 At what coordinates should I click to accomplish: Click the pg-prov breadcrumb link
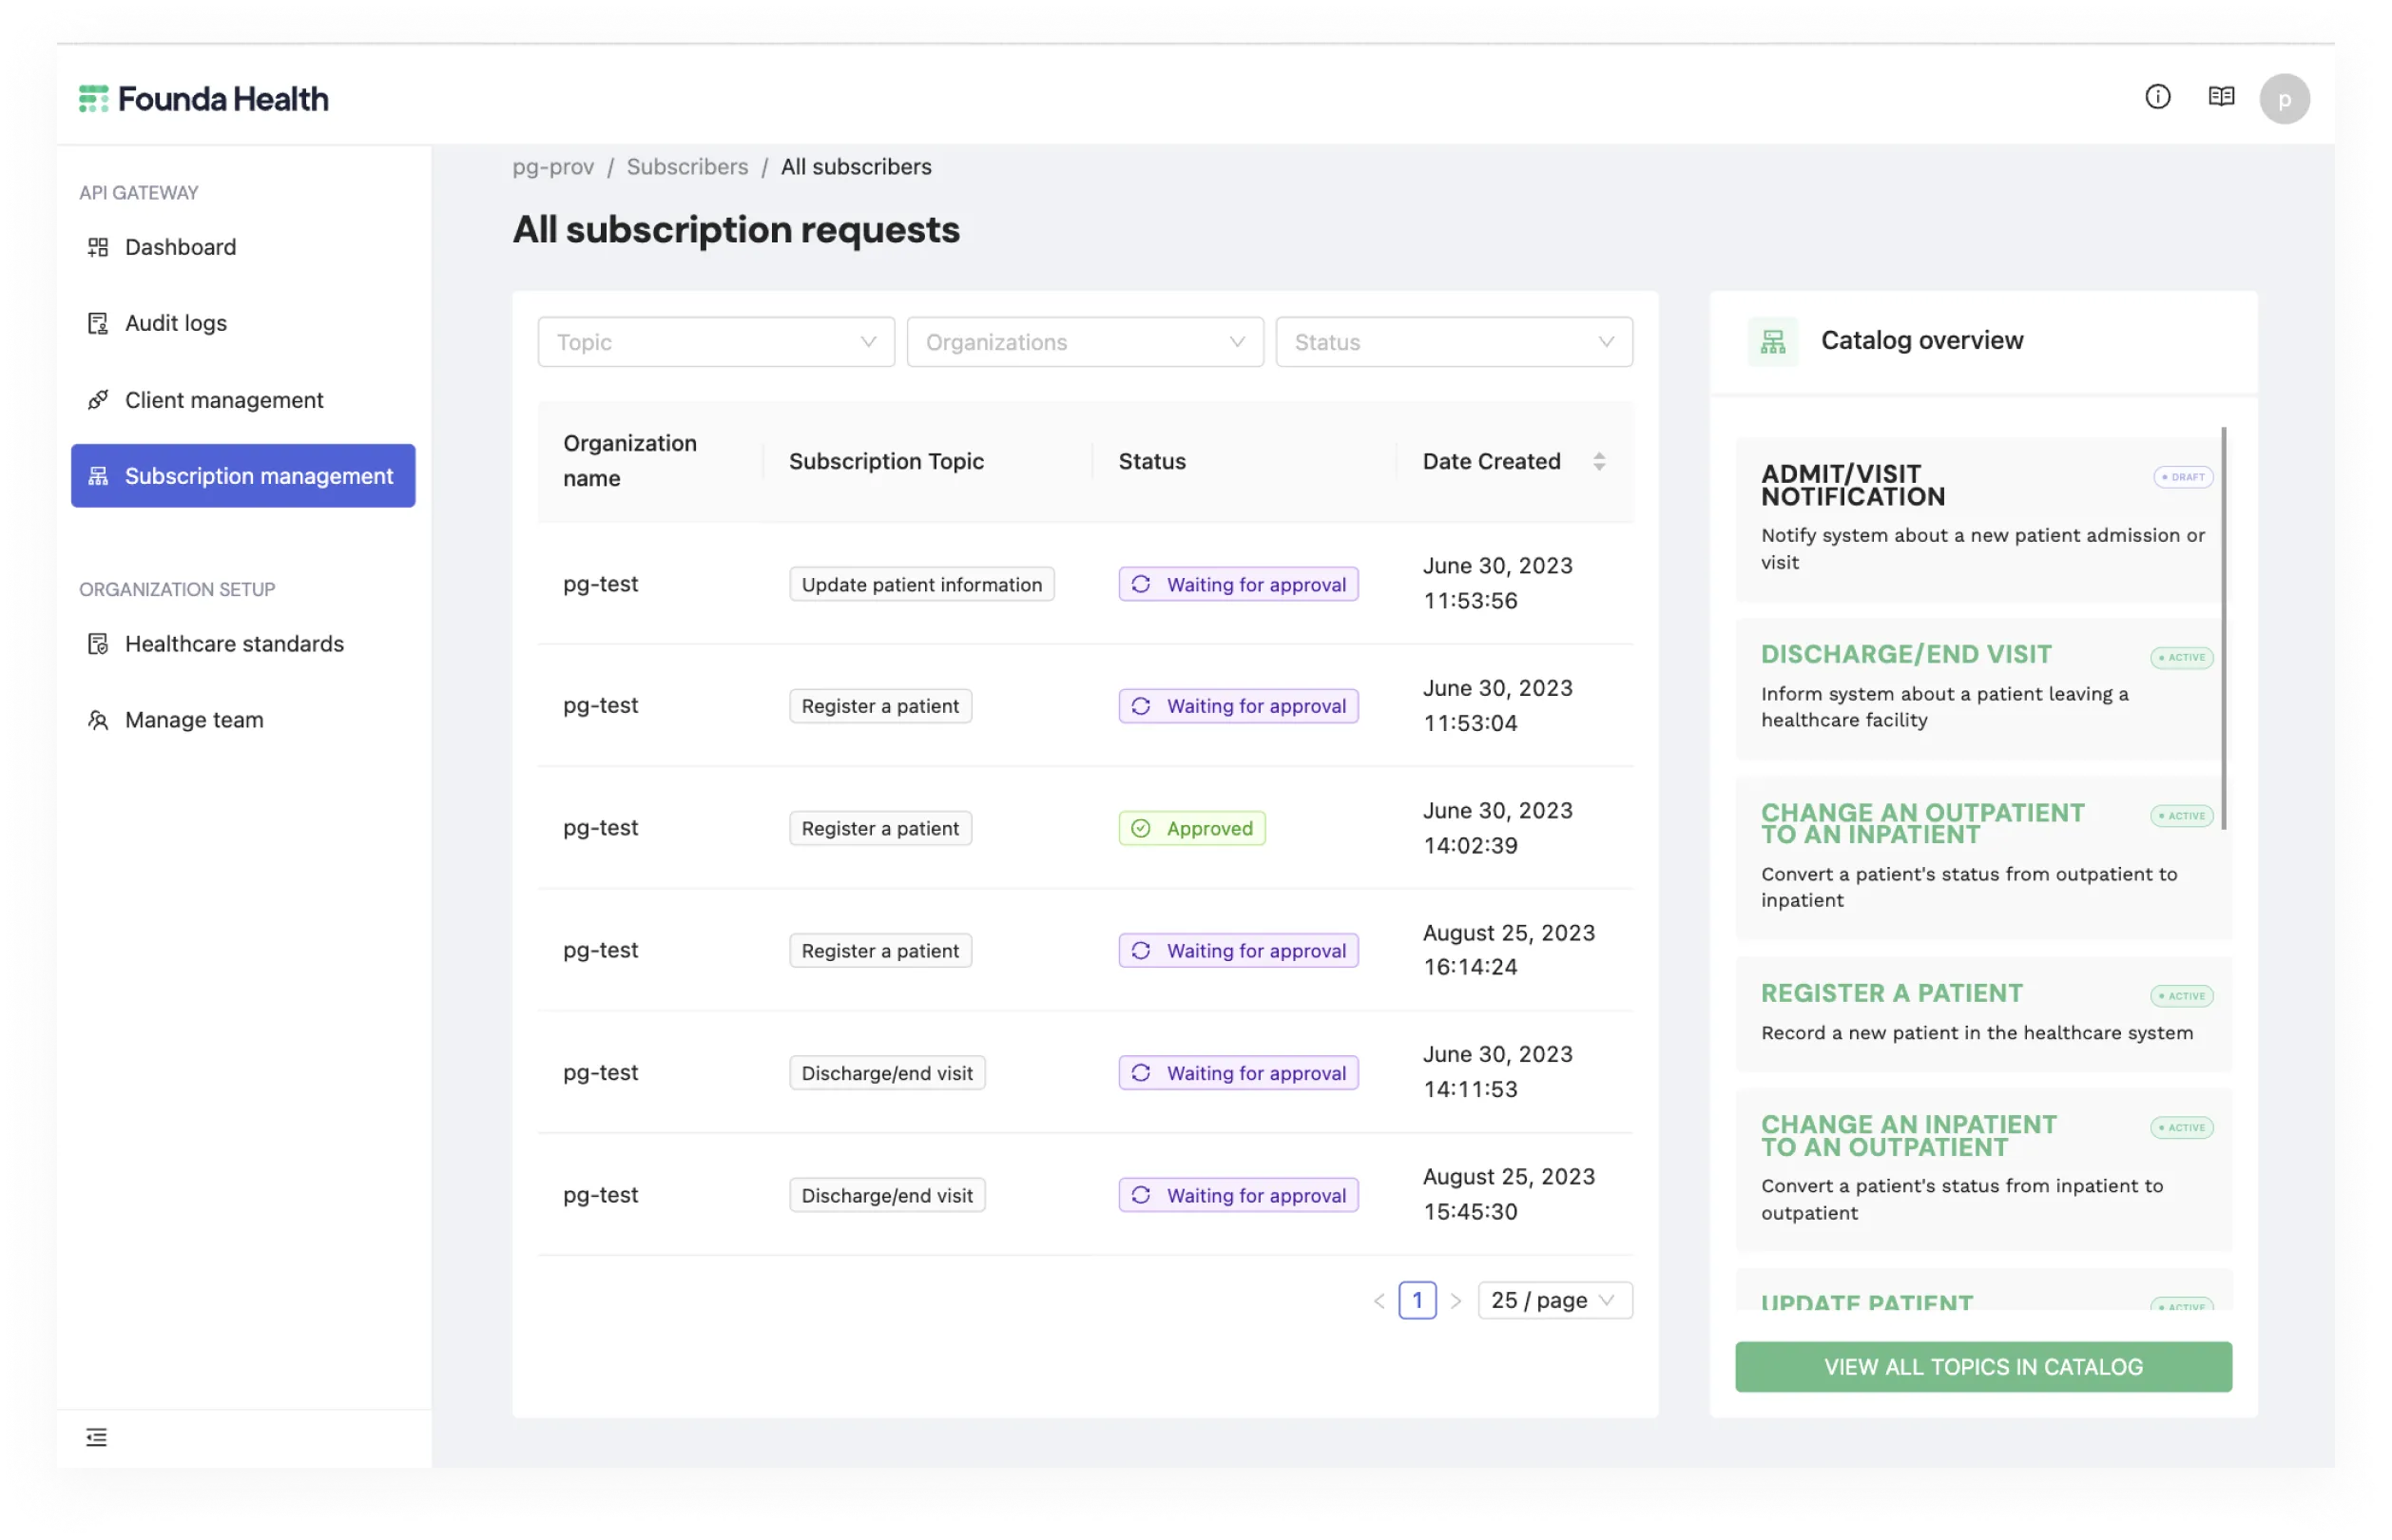coord(553,167)
